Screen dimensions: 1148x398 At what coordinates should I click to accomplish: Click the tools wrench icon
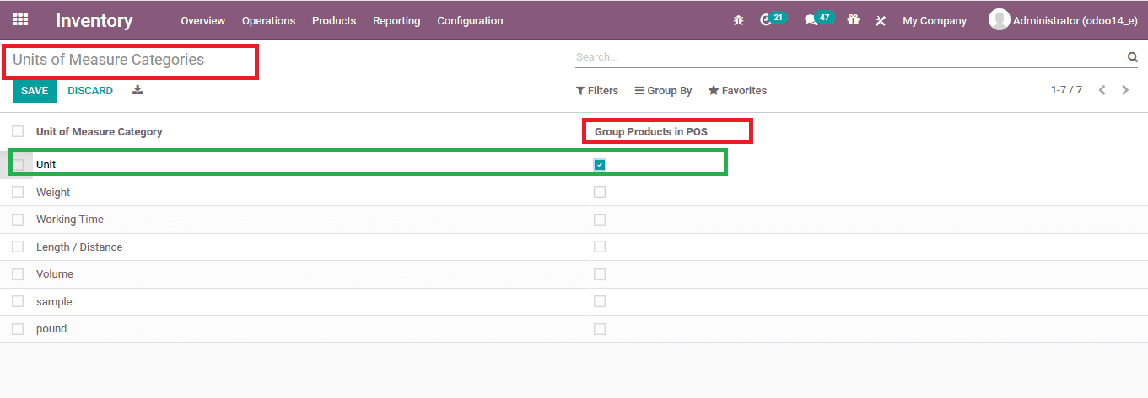pyautogui.click(x=881, y=20)
